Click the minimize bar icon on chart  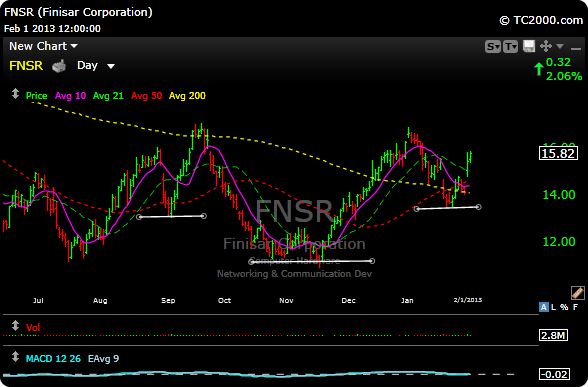(575, 48)
